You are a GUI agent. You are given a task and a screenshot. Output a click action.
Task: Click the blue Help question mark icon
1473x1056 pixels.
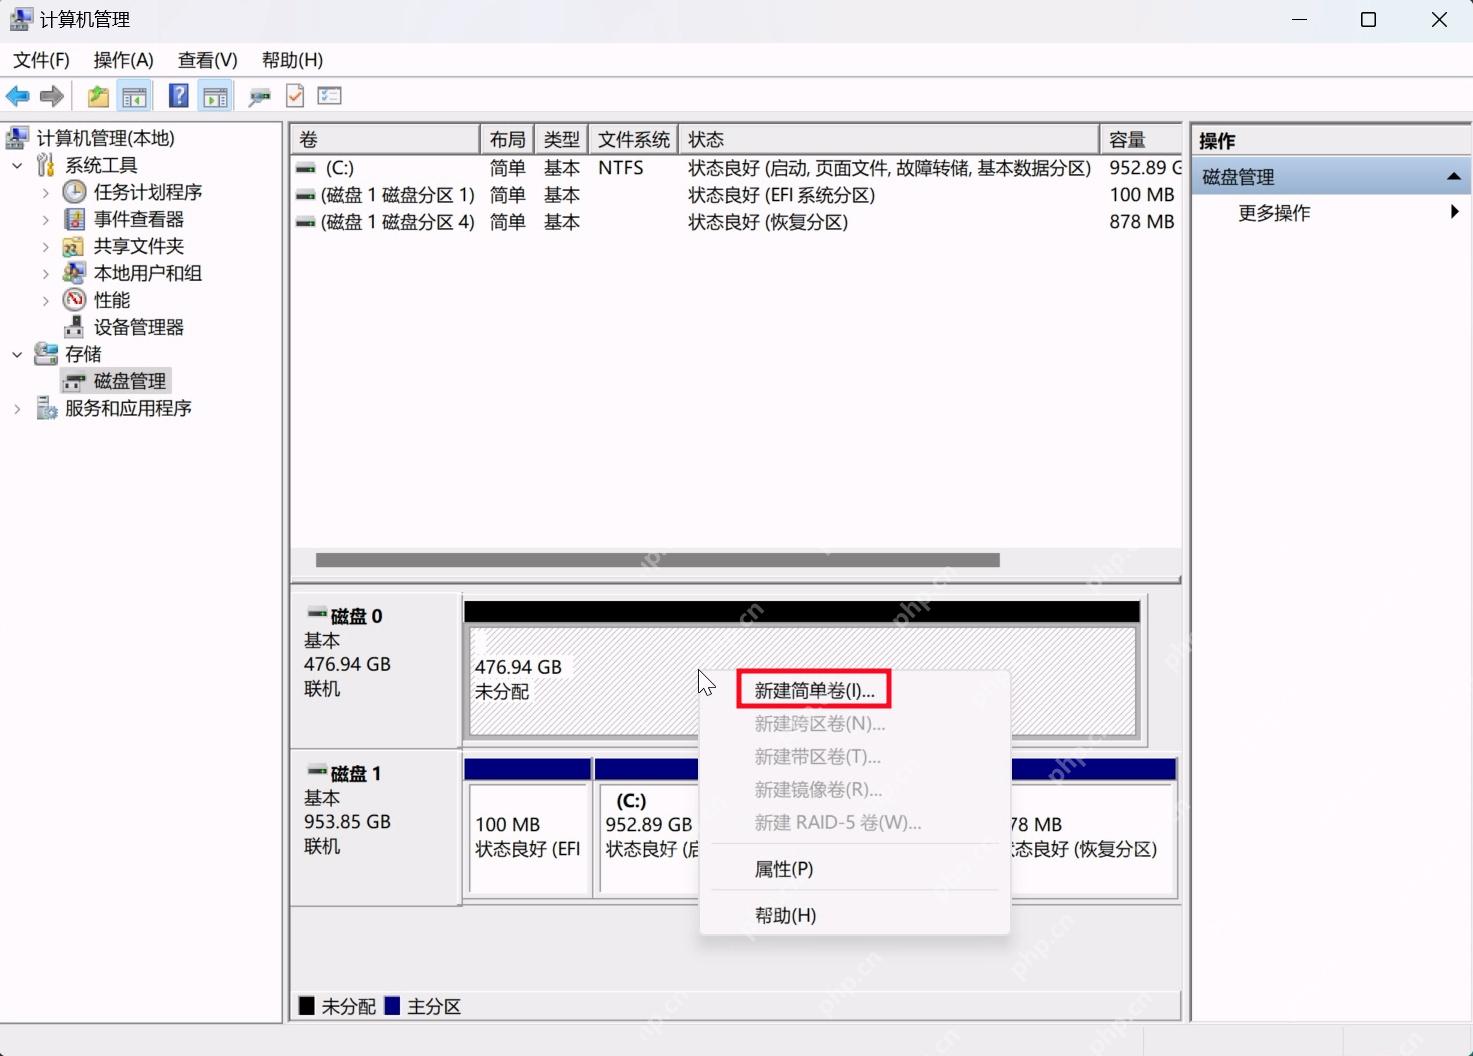click(x=179, y=96)
